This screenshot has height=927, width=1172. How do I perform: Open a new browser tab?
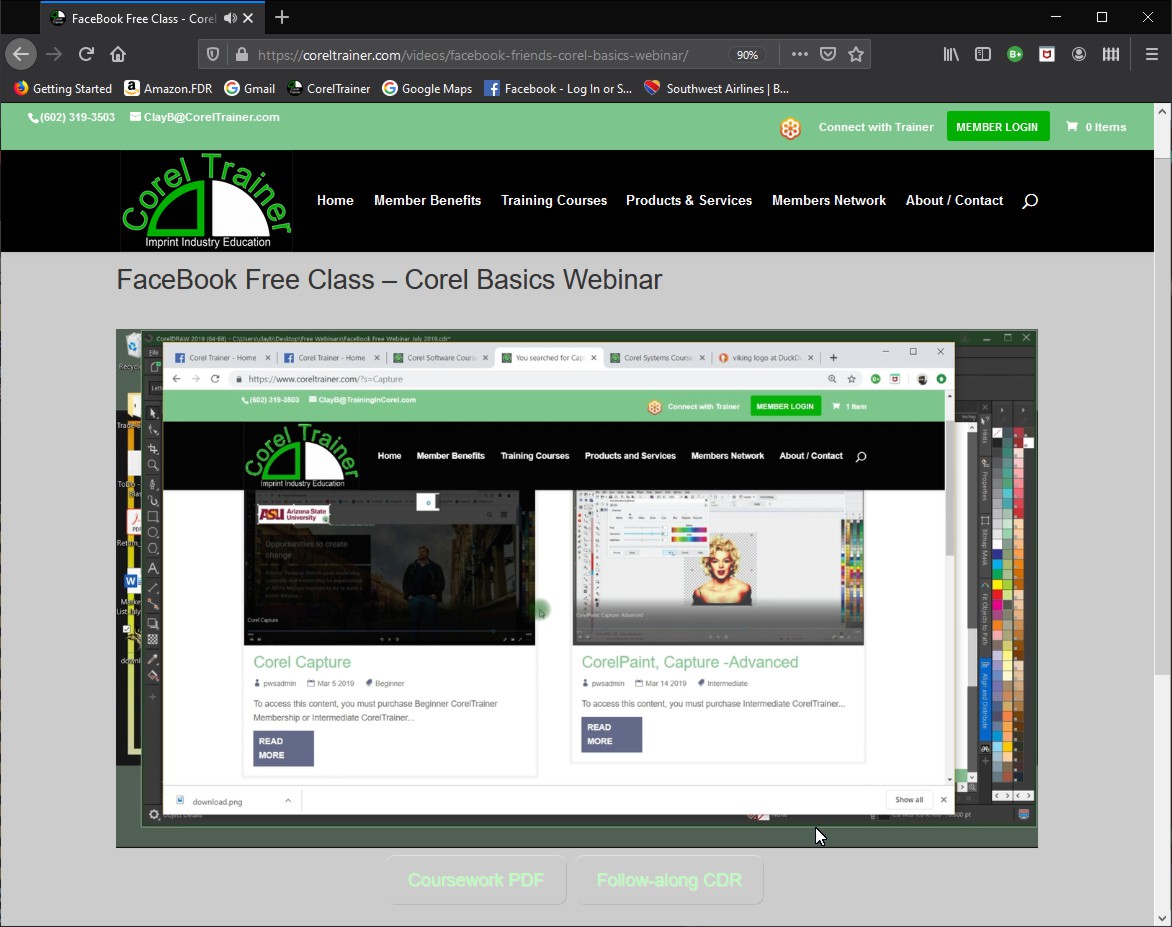coord(282,17)
